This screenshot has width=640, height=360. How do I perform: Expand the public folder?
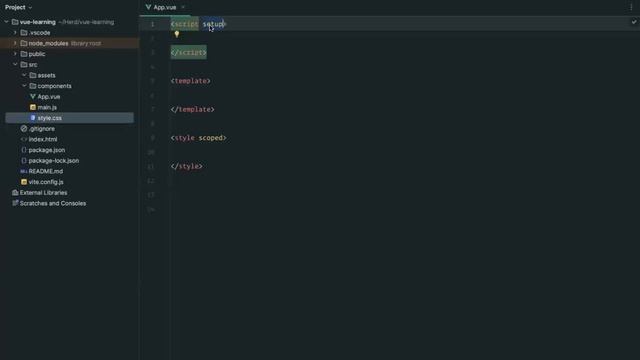point(15,54)
